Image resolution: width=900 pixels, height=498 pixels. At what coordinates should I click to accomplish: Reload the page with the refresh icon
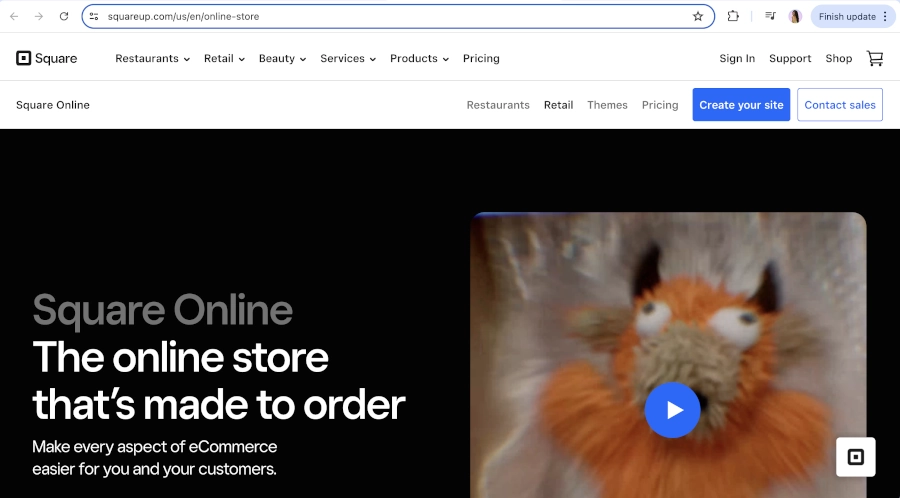coord(64,16)
